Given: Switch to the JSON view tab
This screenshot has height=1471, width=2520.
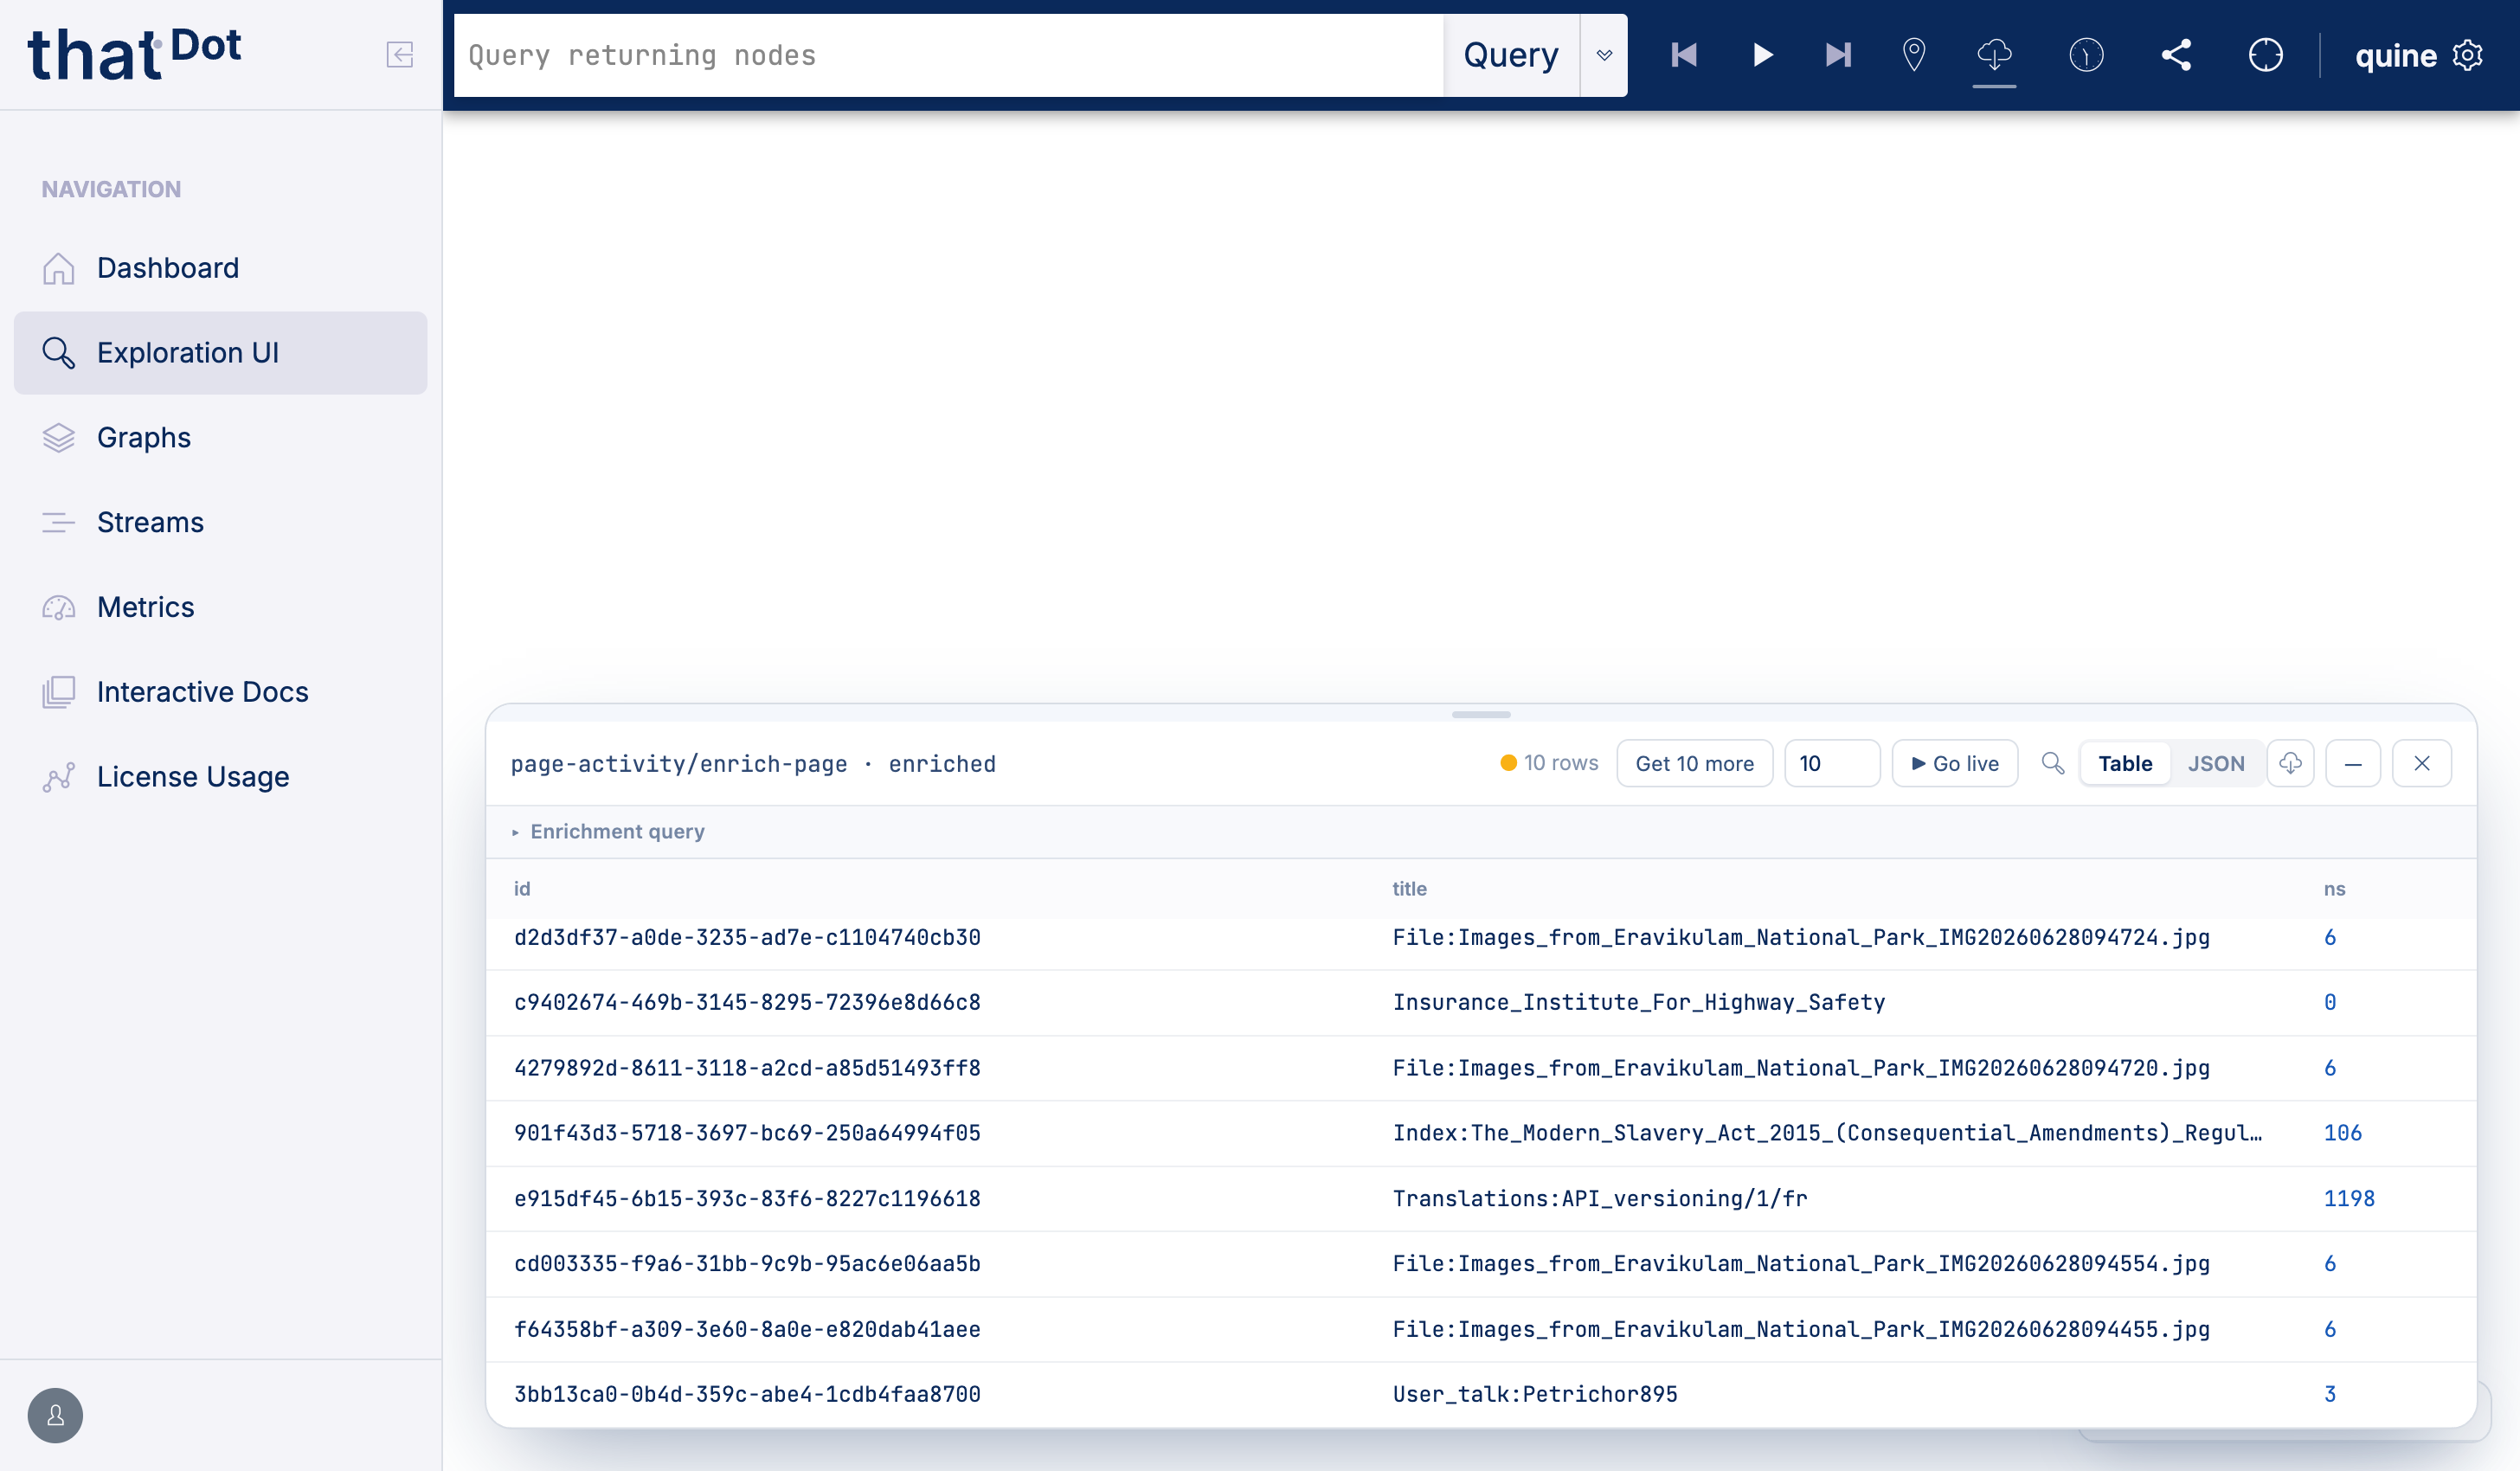Looking at the screenshot, I should pos(2216,763).
